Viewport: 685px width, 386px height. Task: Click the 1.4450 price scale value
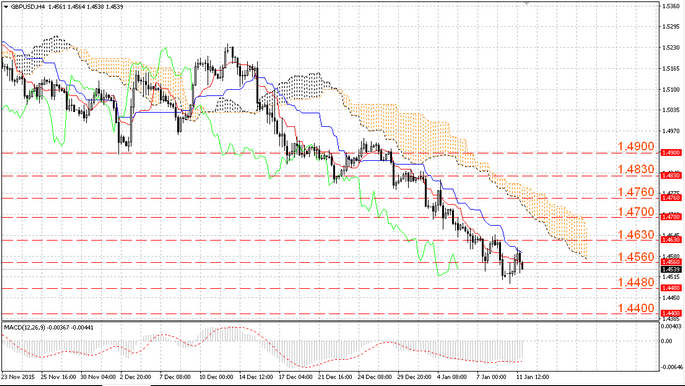pos(670,297)
